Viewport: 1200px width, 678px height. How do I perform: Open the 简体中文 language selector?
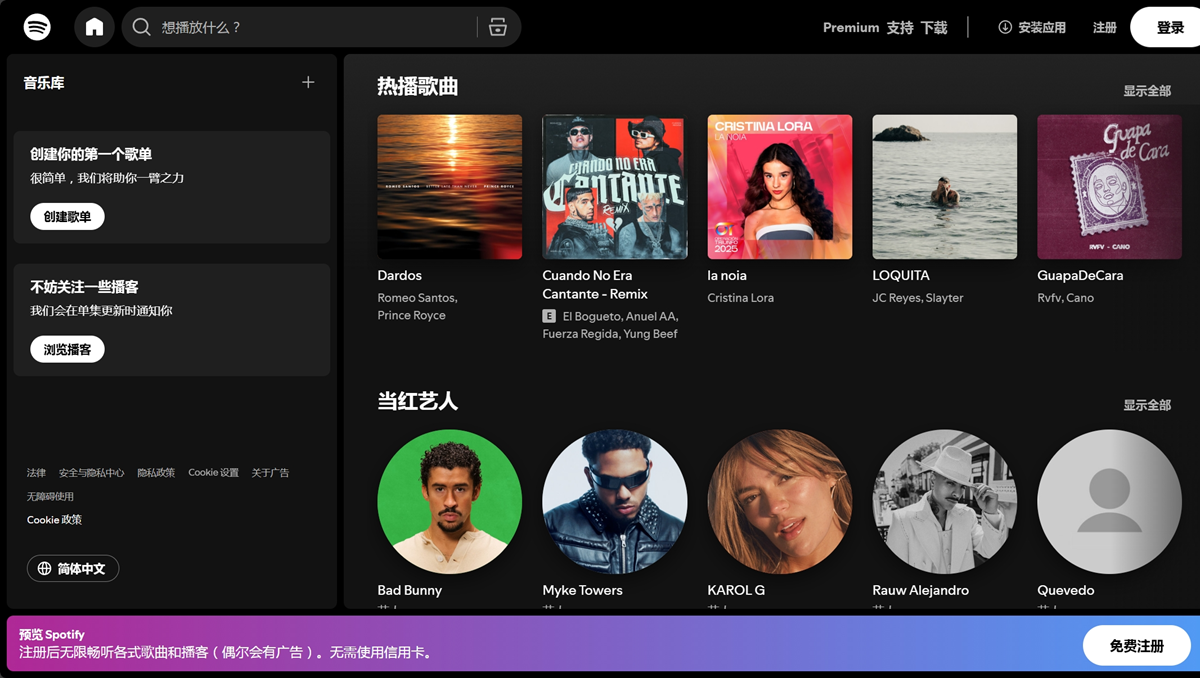click(72, 567)
